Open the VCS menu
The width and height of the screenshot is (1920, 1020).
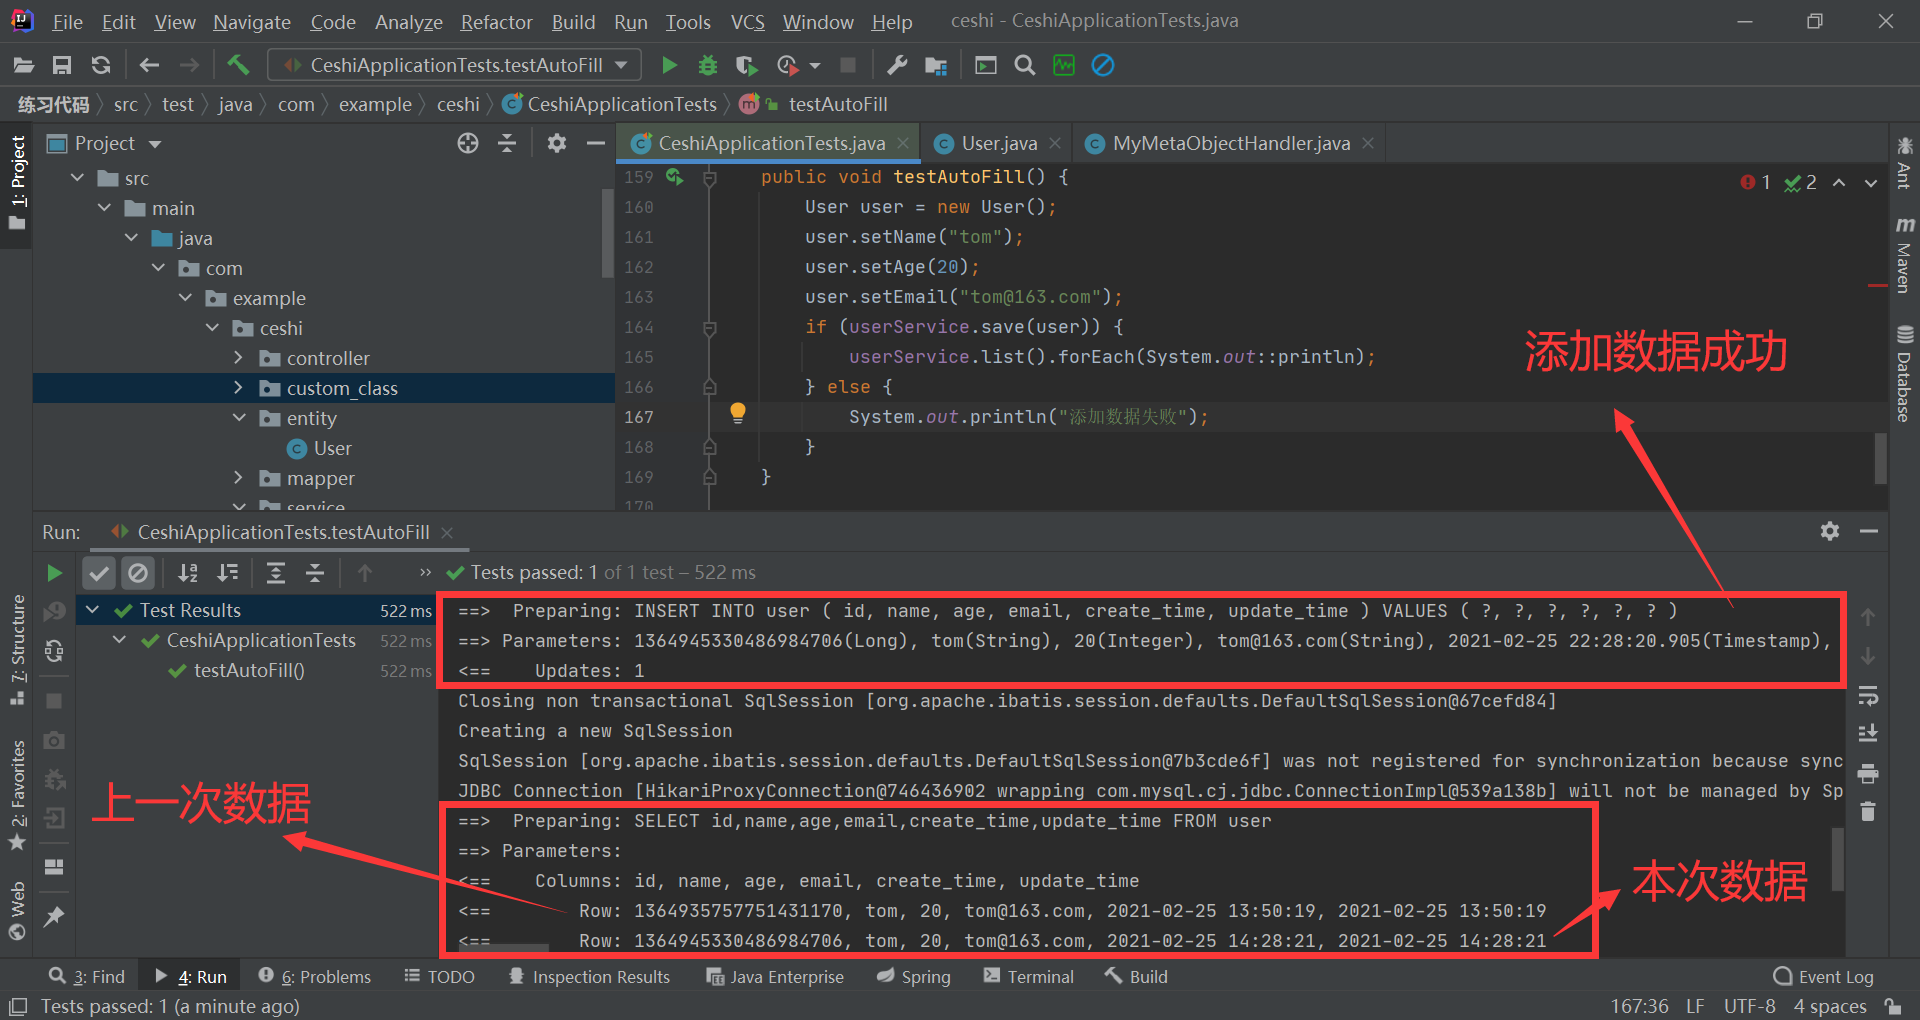[x=747, y=21]
